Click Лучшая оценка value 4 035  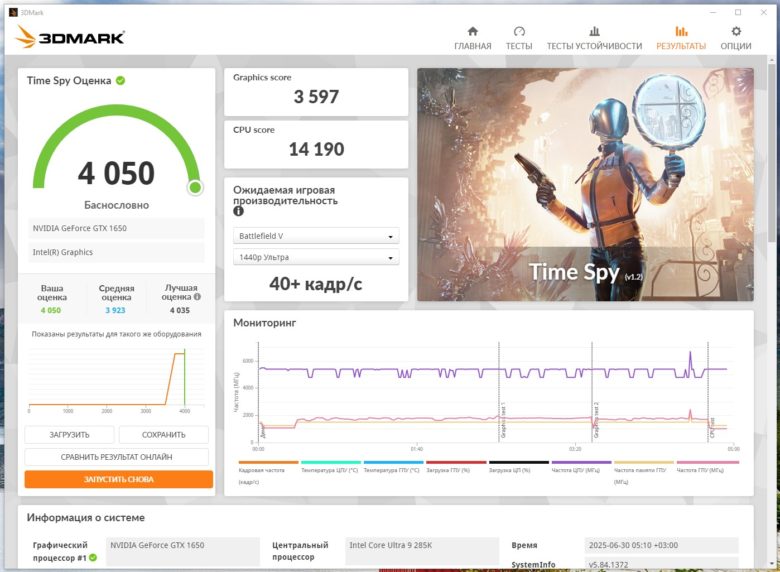pyautogui.click(x=180, y=310)
